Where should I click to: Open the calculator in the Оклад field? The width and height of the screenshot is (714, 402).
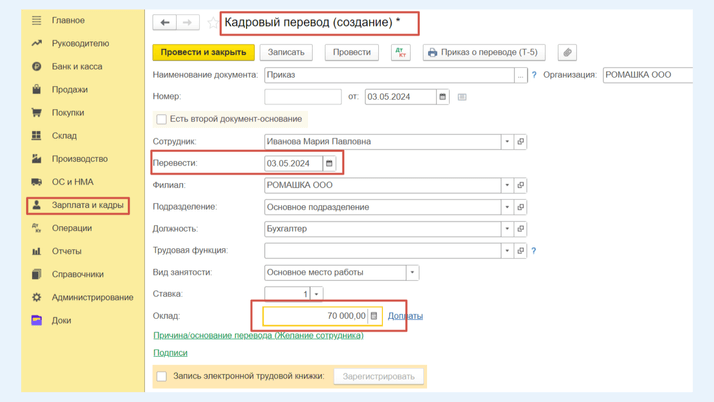tap(374, 316)
